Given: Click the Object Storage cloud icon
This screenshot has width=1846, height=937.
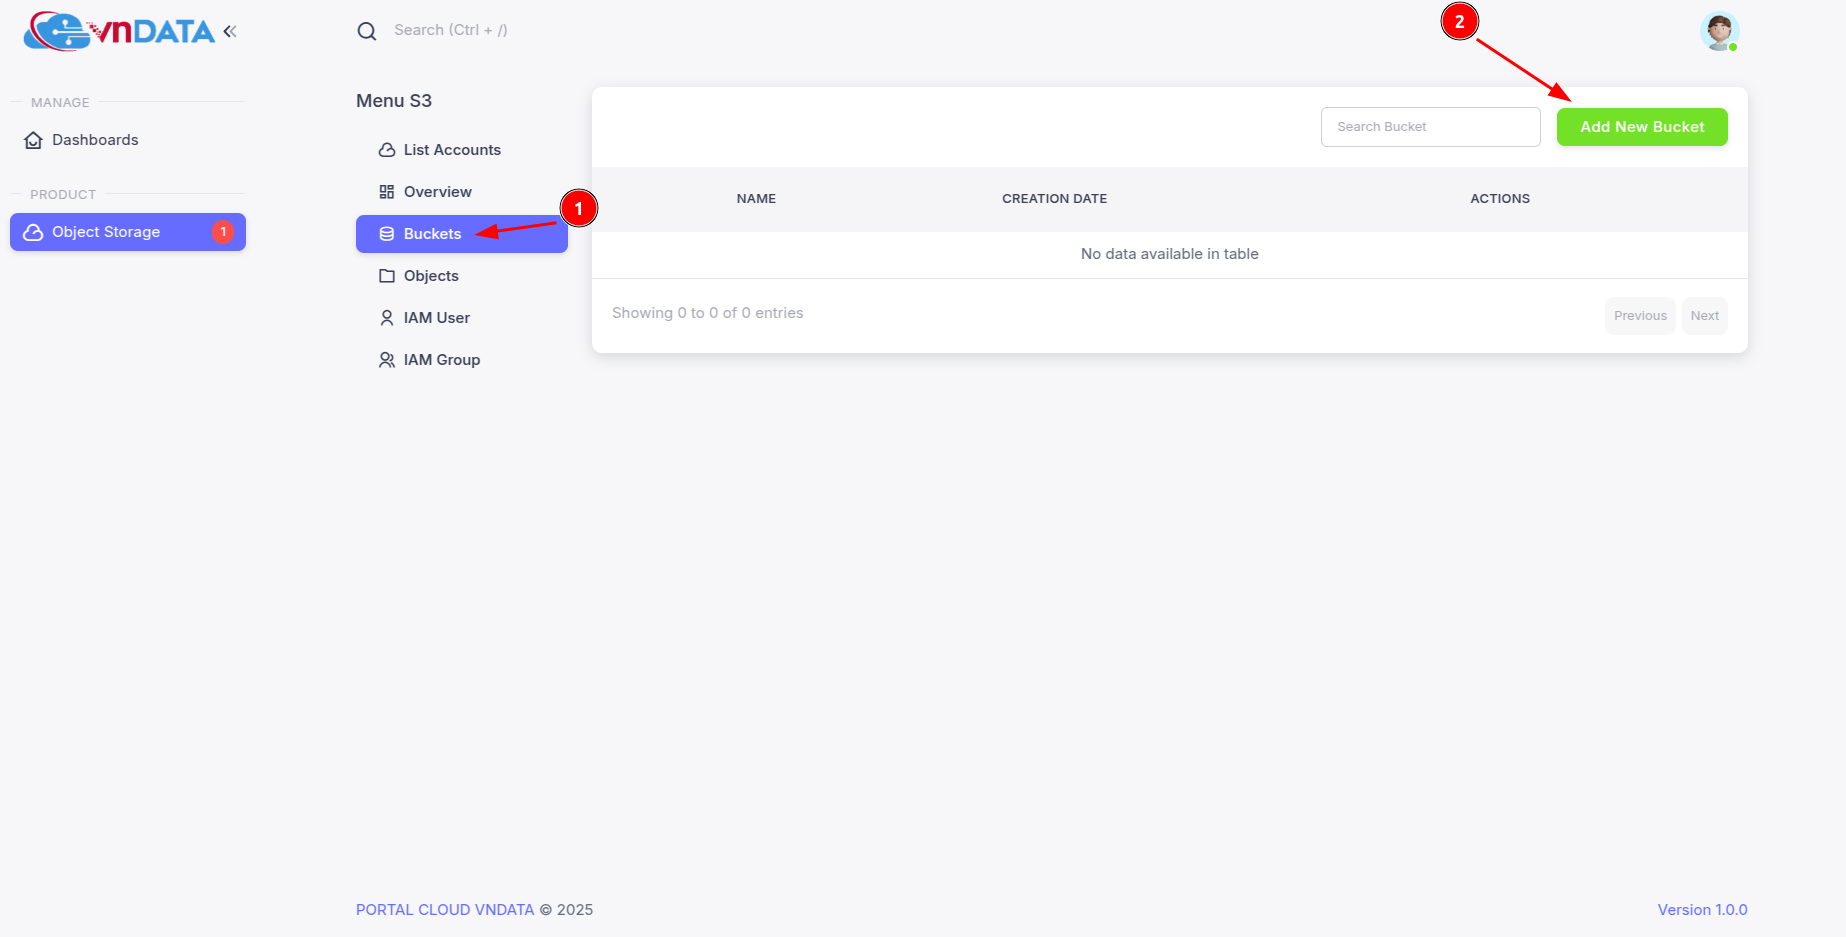Looking at the screenshot, I should 33,232.
